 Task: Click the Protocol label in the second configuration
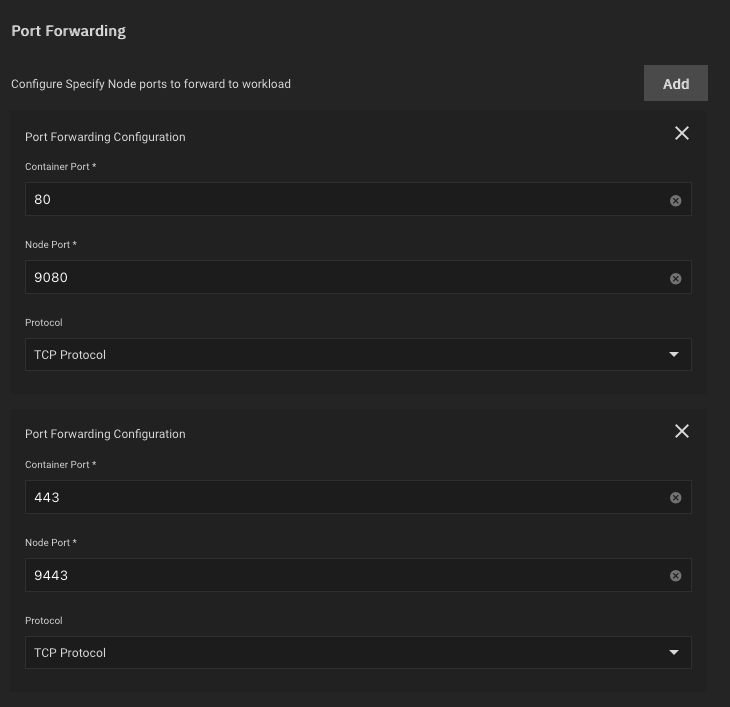coord(44,621)
